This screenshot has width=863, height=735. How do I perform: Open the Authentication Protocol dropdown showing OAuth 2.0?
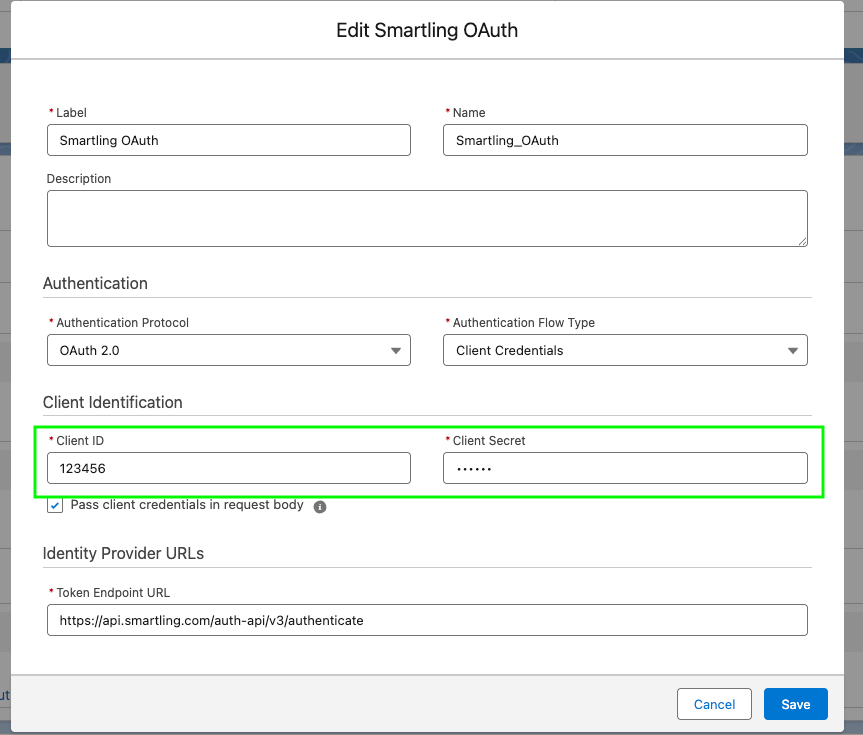pyautogui.click(x=228, y=350)
